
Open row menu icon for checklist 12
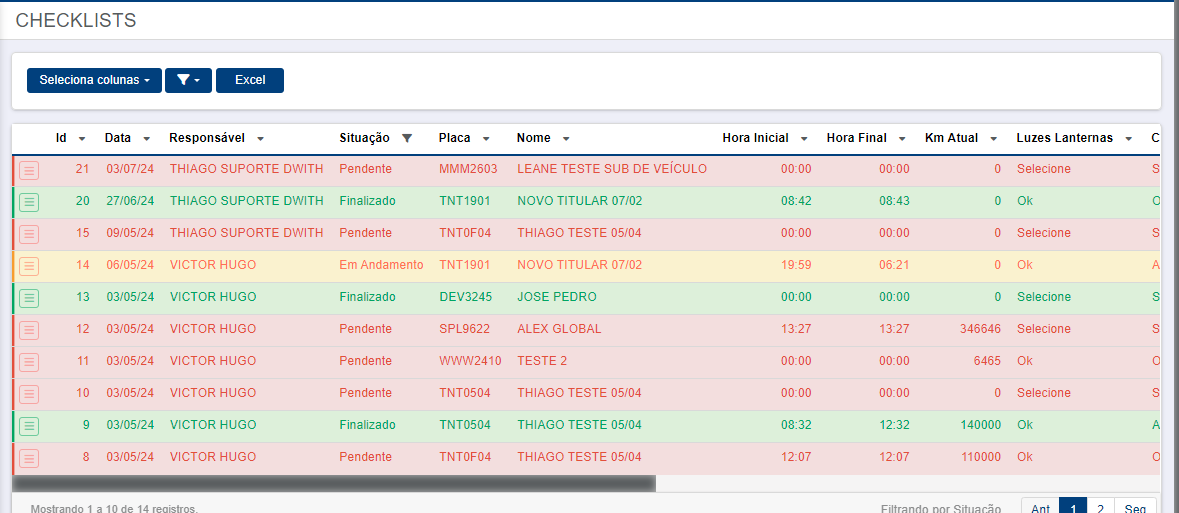click(29, 329)
